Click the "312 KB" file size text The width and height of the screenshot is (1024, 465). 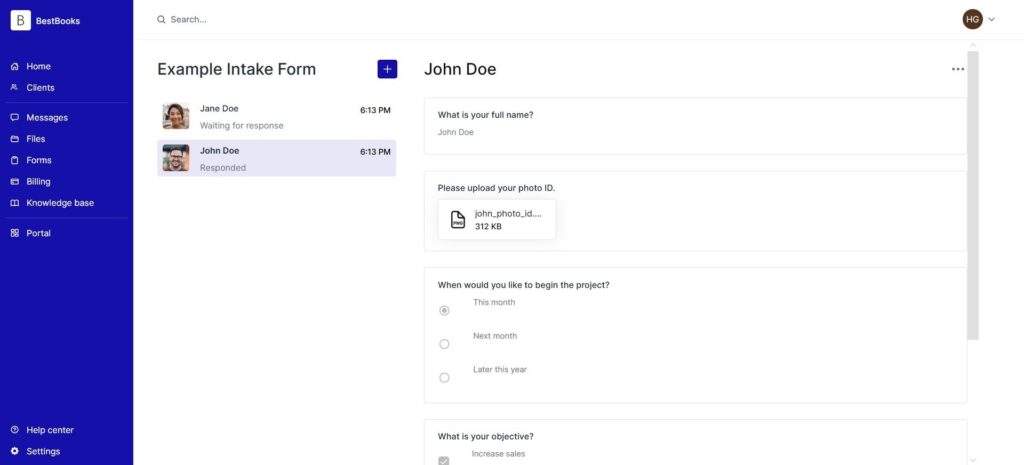(x=488, y=227)
